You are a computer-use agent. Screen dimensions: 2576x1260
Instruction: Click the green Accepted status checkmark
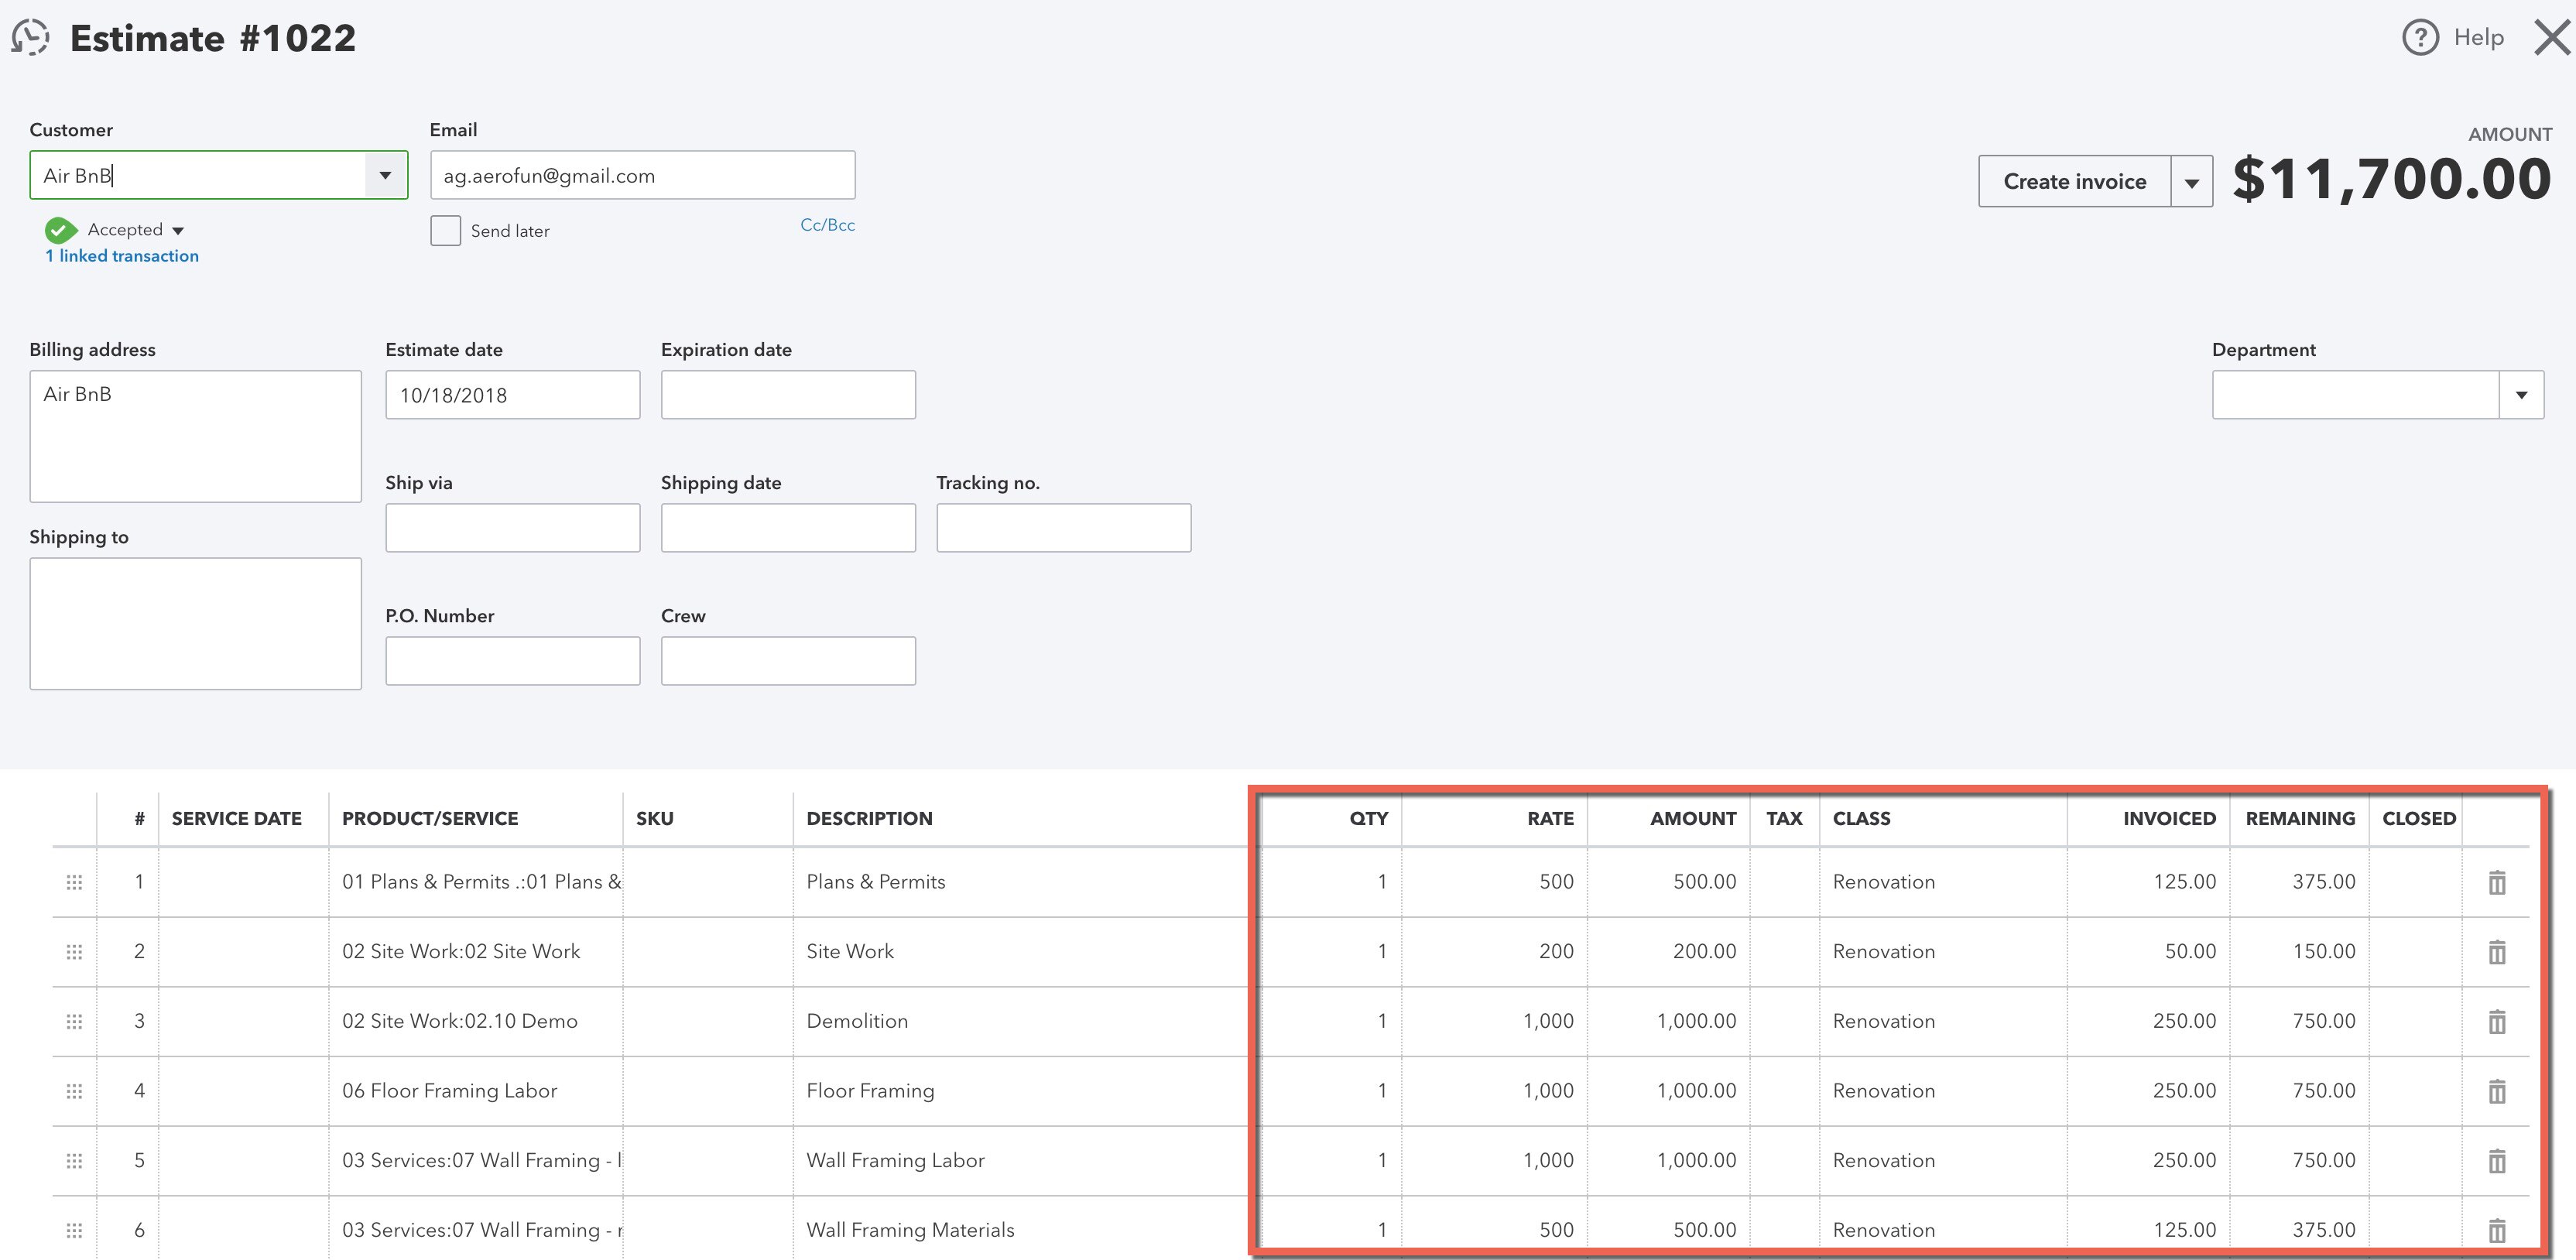pos(59,229)
